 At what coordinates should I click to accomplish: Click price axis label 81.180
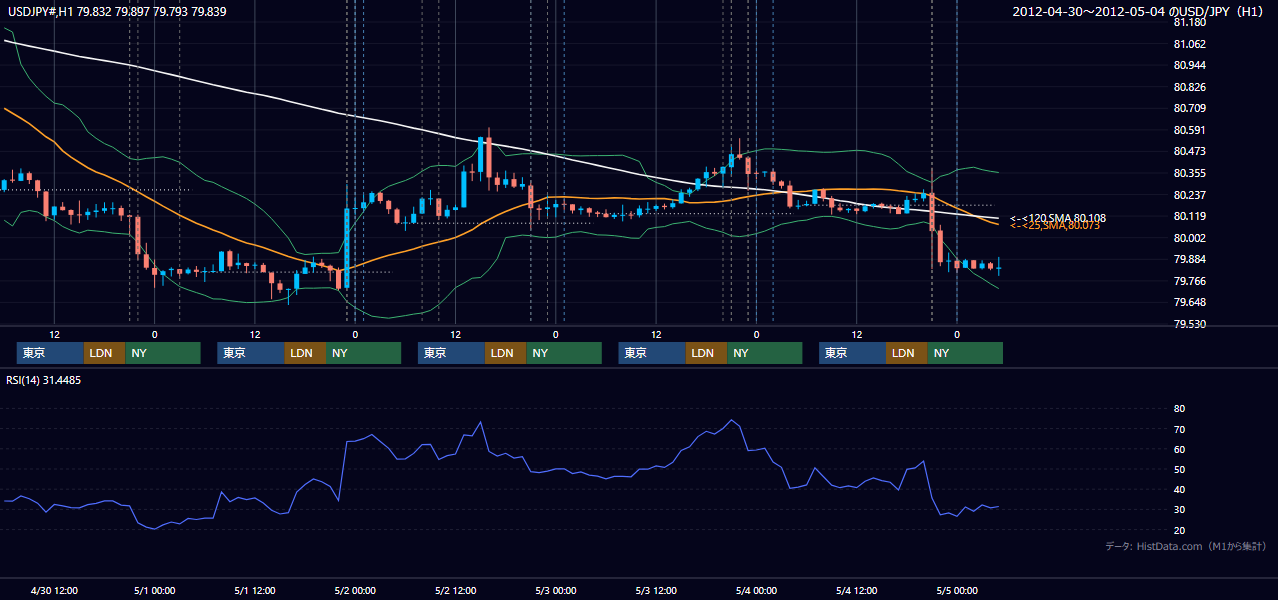pos(1189,22)
